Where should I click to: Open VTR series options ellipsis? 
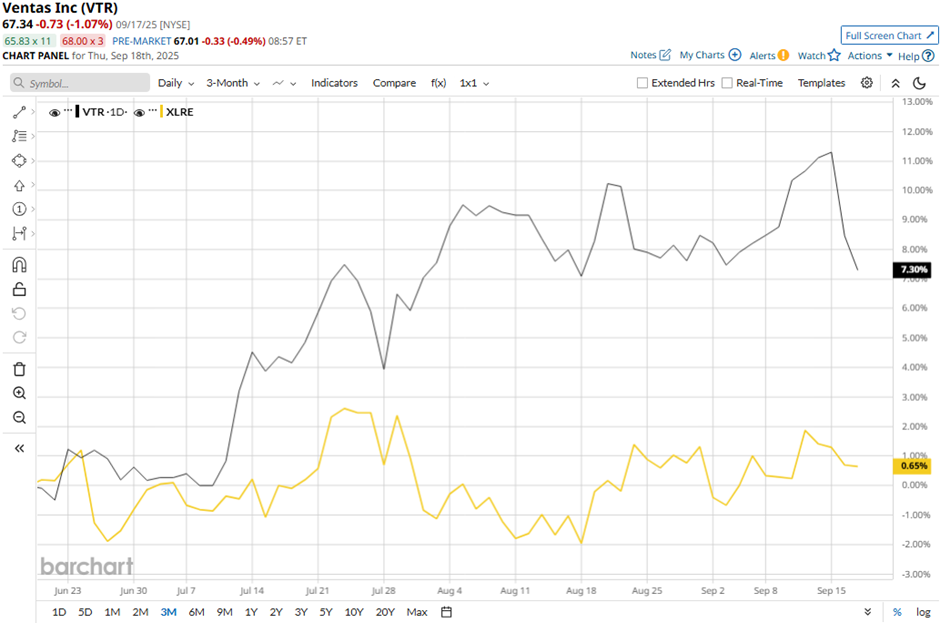tap(68, 110)
